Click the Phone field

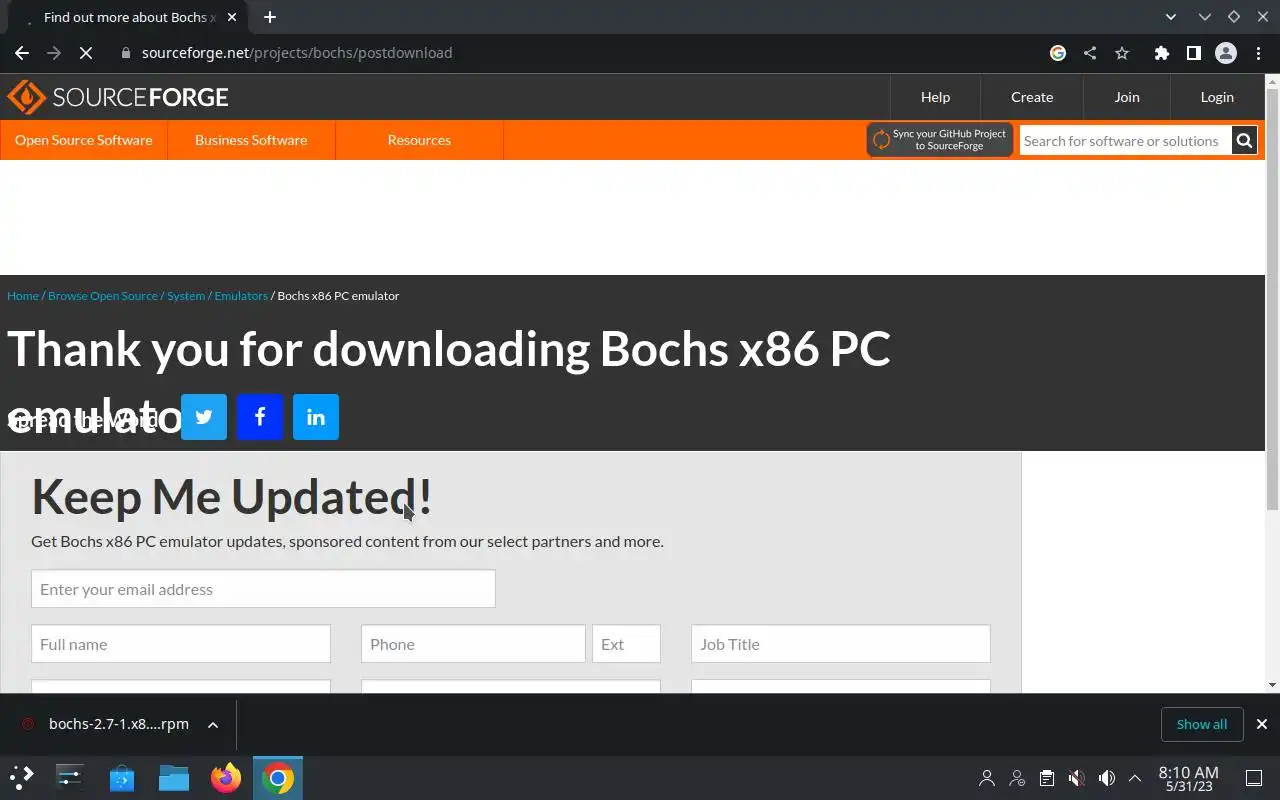(x=473, y=644)
